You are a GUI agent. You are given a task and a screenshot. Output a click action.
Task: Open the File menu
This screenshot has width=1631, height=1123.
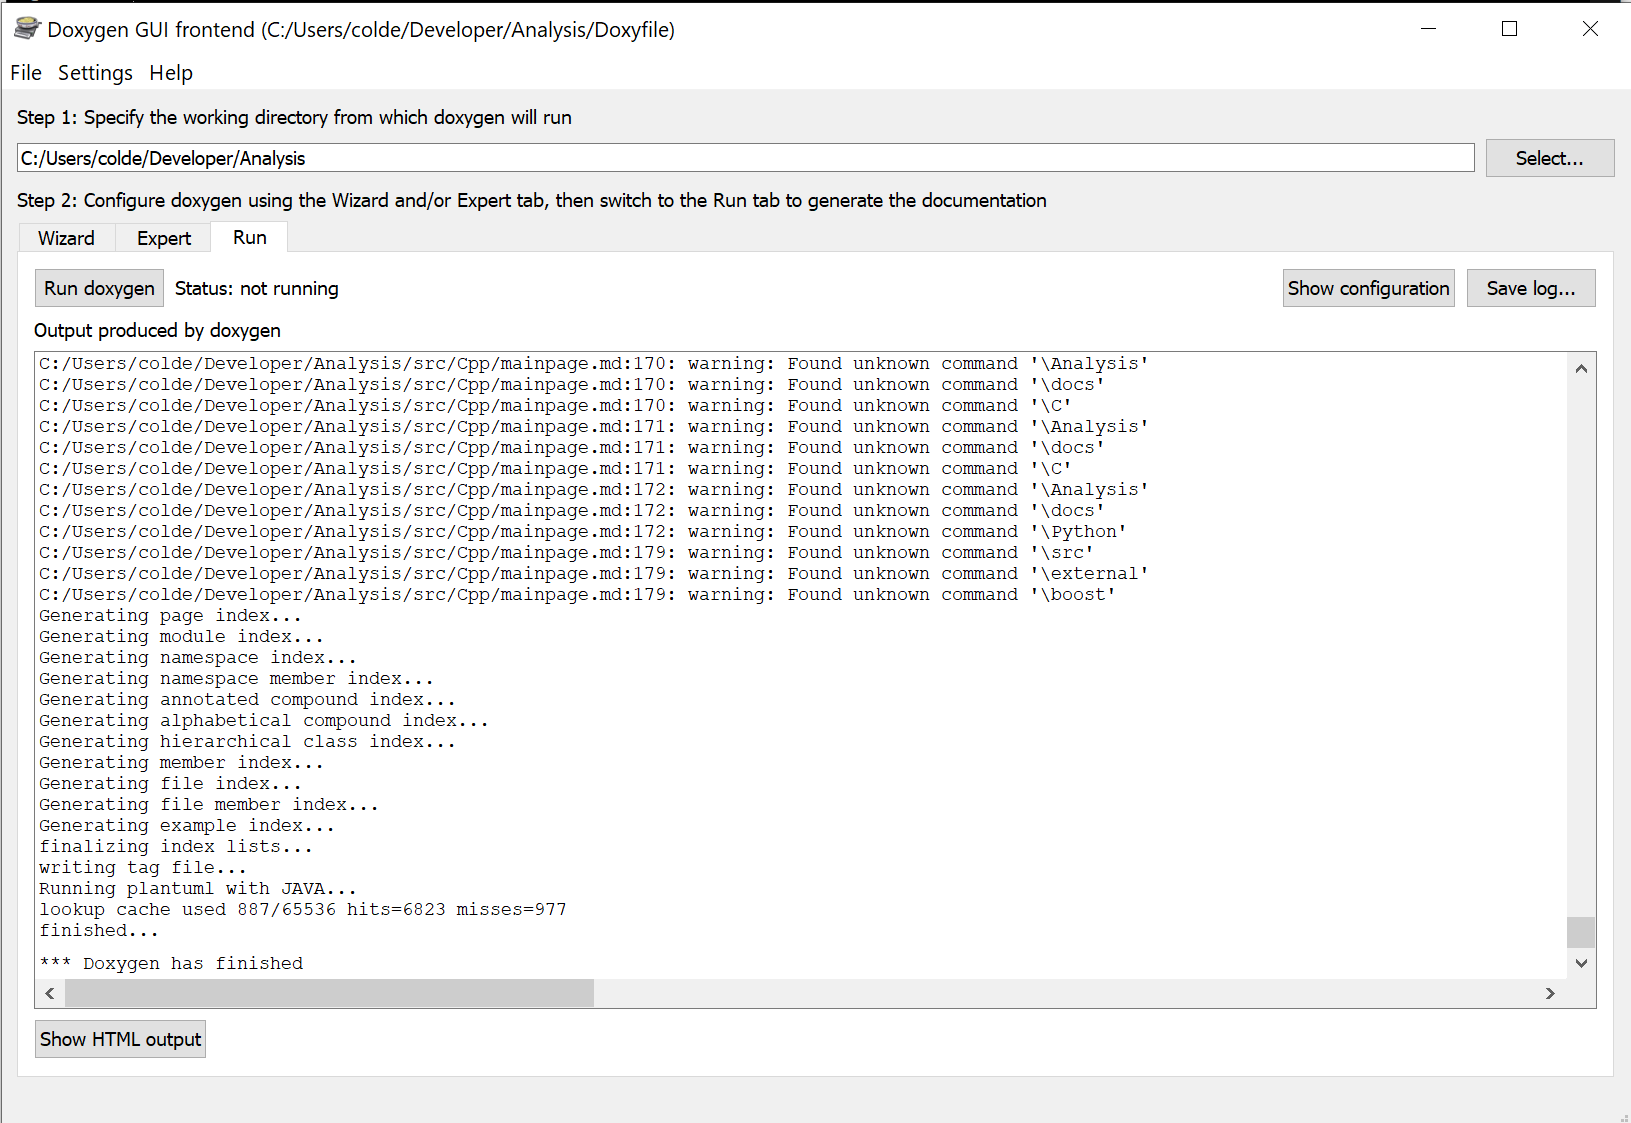(x=26, y=73)
